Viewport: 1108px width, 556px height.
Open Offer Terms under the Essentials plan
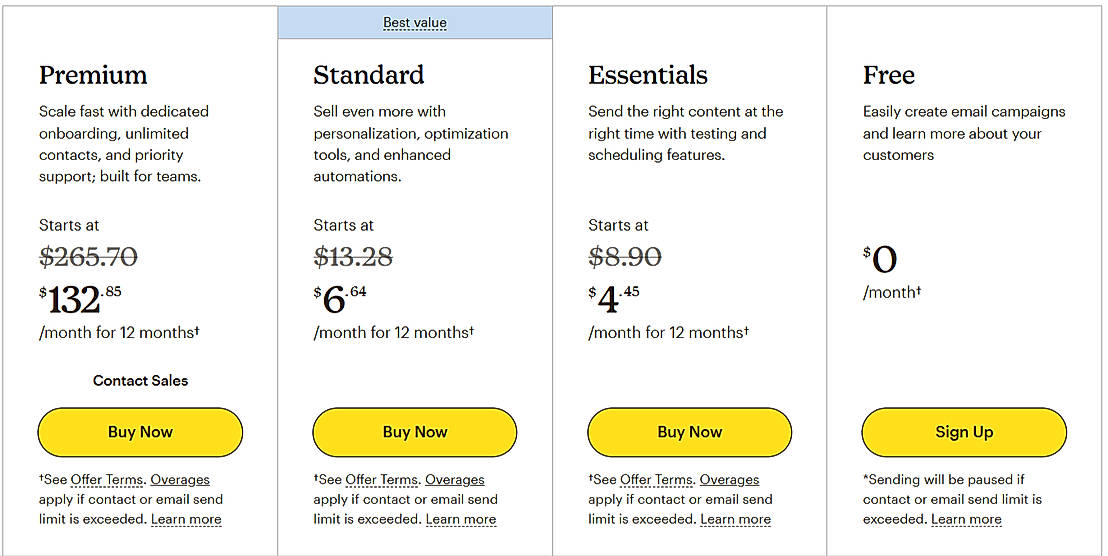coord(657,480)
